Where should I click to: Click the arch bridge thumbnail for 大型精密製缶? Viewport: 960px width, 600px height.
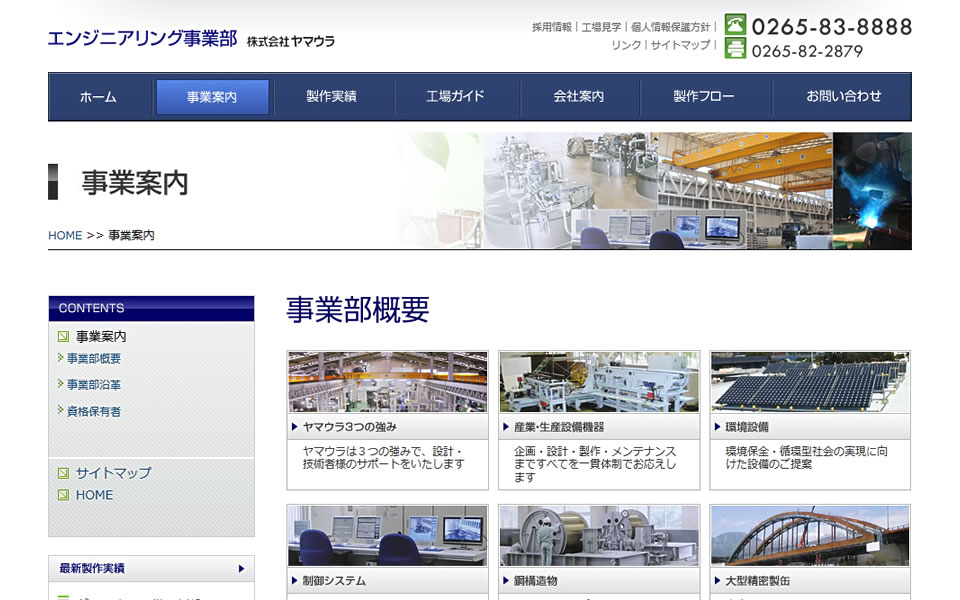[x=810, y=536]
